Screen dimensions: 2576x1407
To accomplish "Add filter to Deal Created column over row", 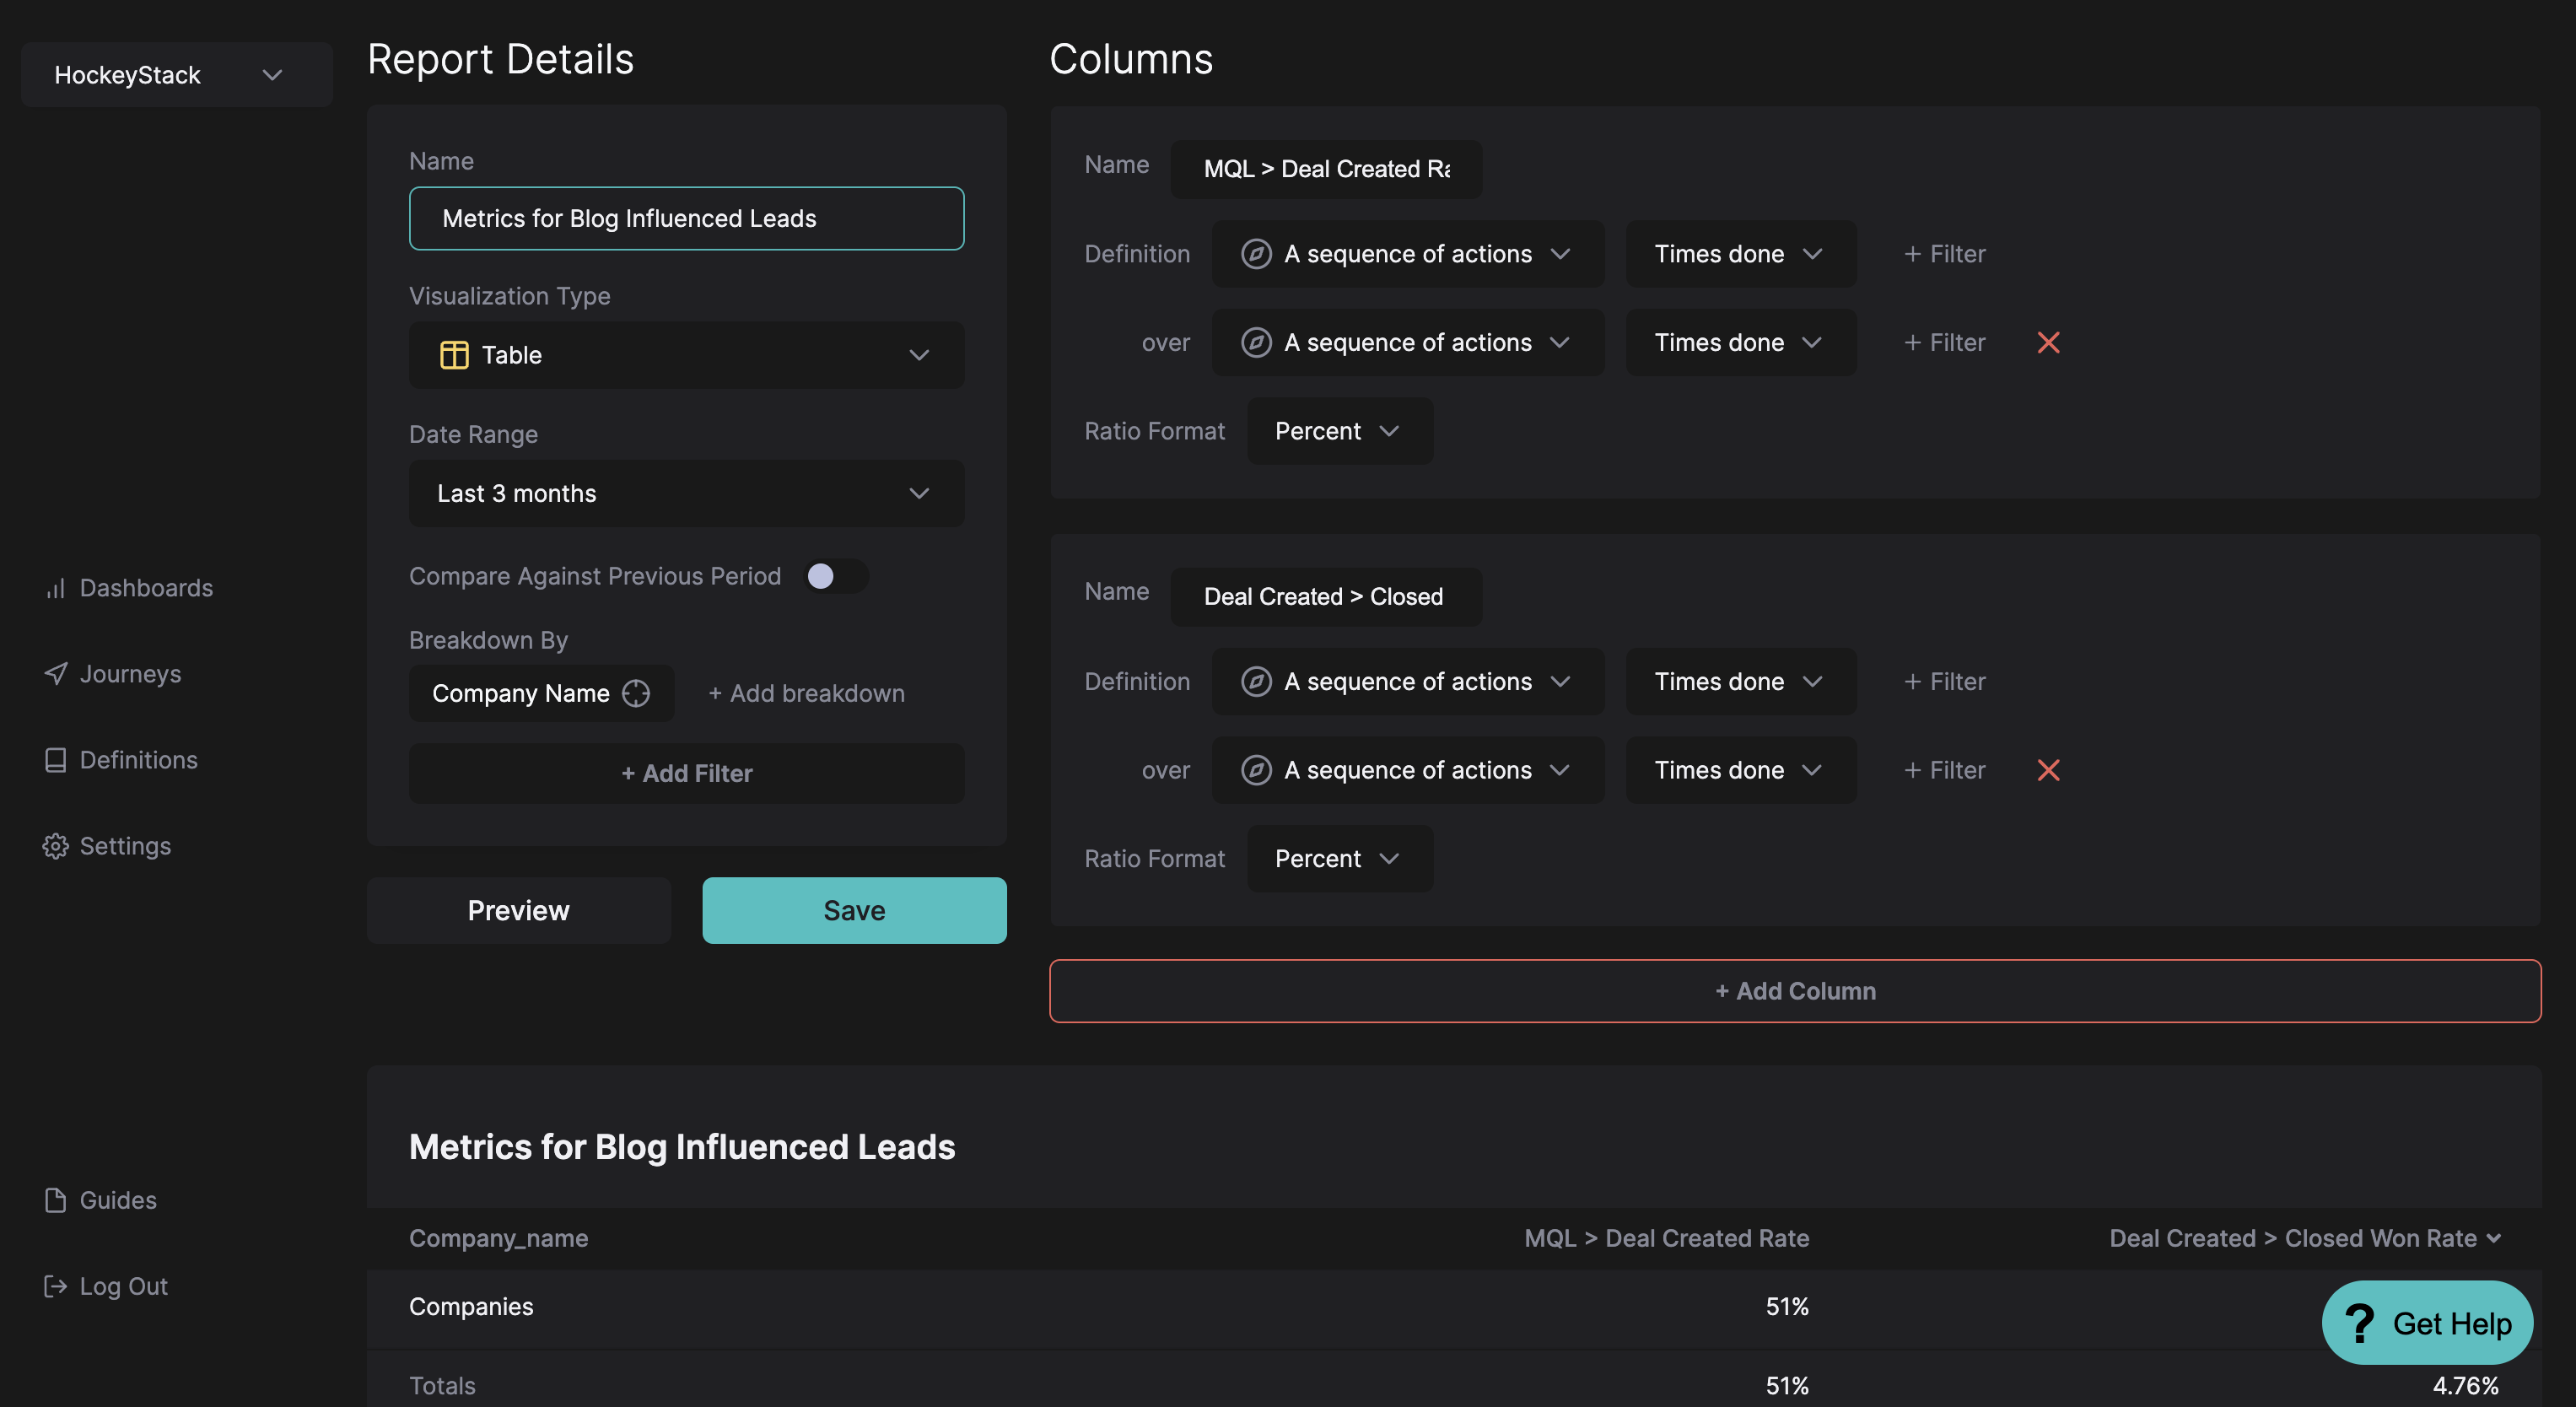I will click(x=1944, y=770).
